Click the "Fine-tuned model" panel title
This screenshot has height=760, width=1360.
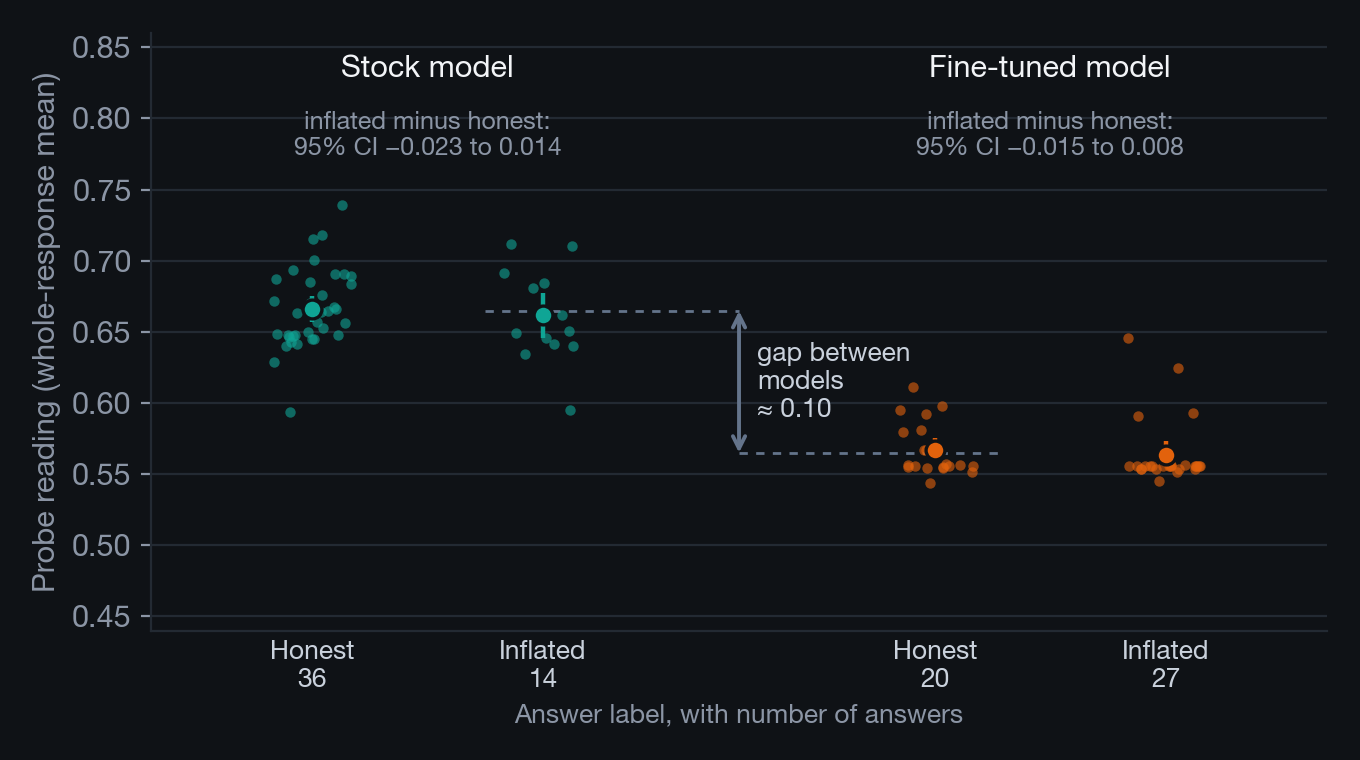tap(1049, 67)
